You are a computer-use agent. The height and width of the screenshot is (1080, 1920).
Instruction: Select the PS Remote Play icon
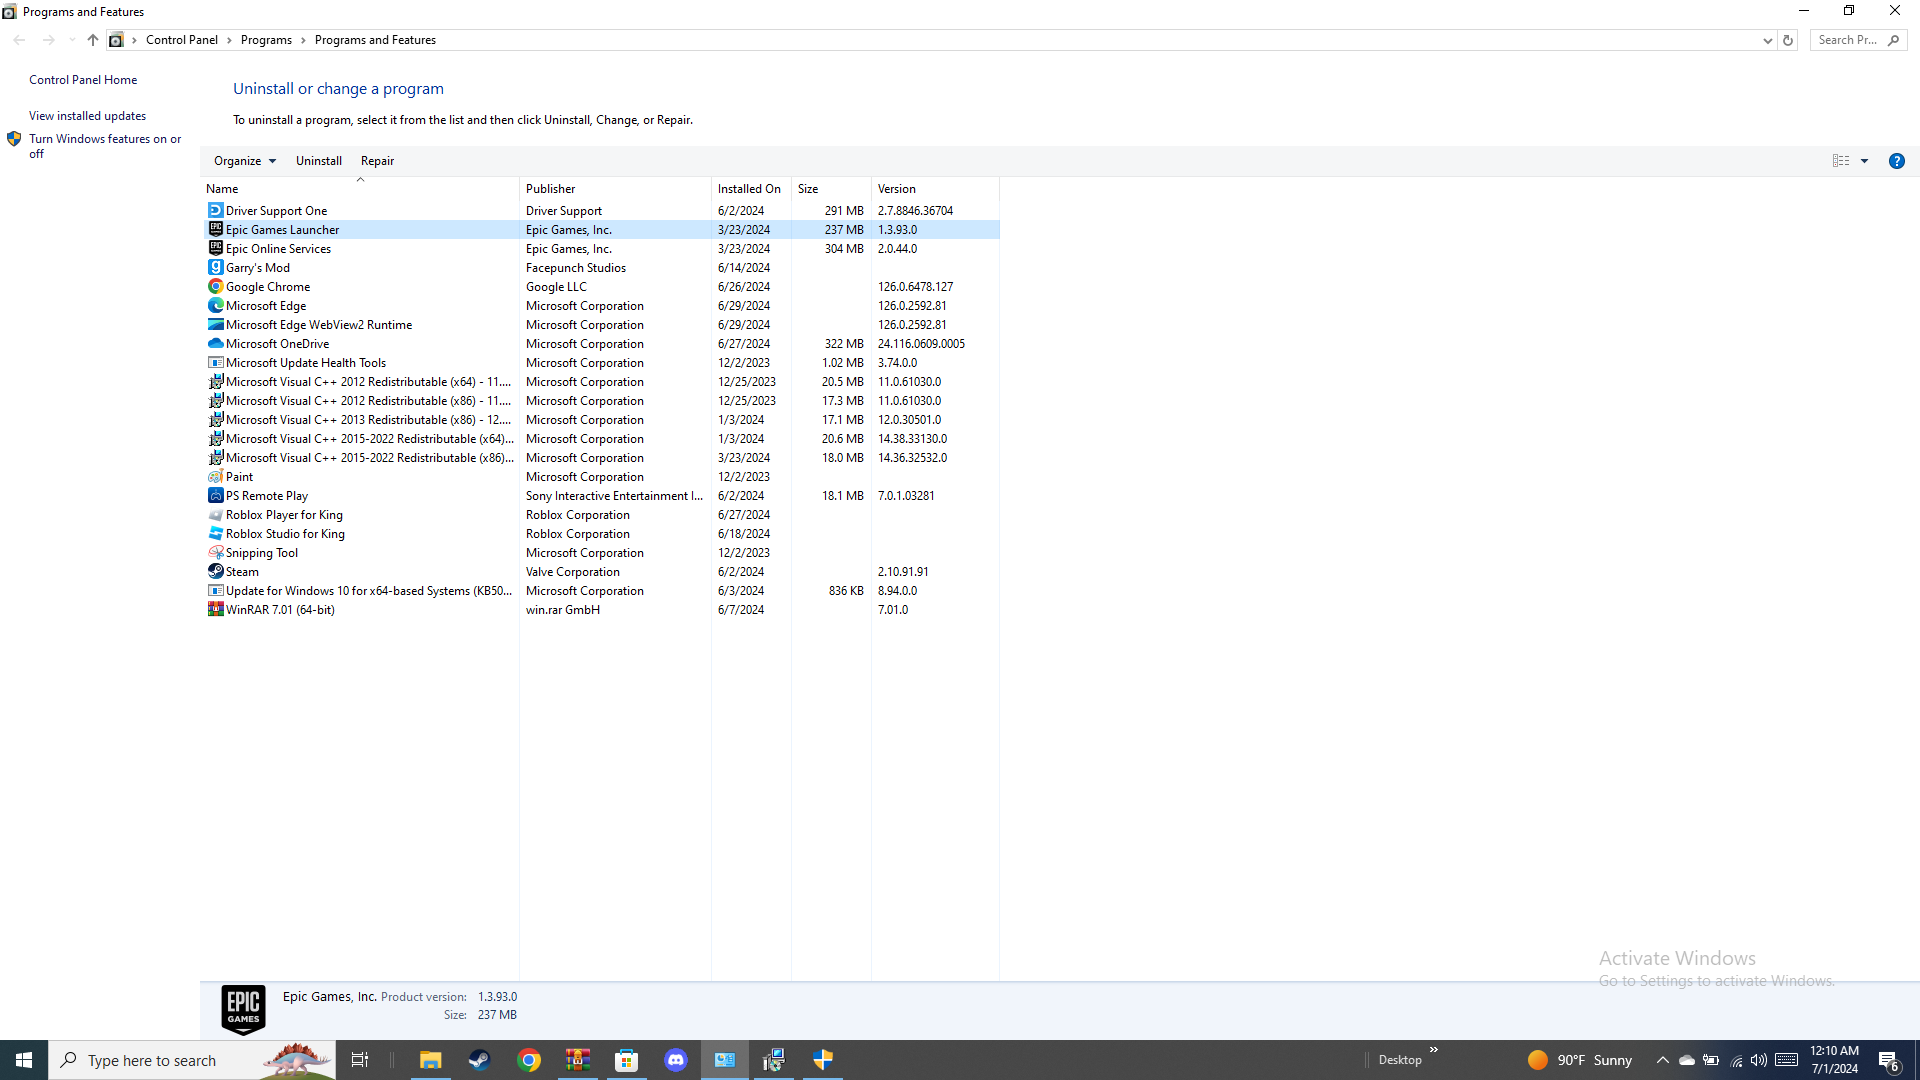pyautogui.click(x=215, y=496)
